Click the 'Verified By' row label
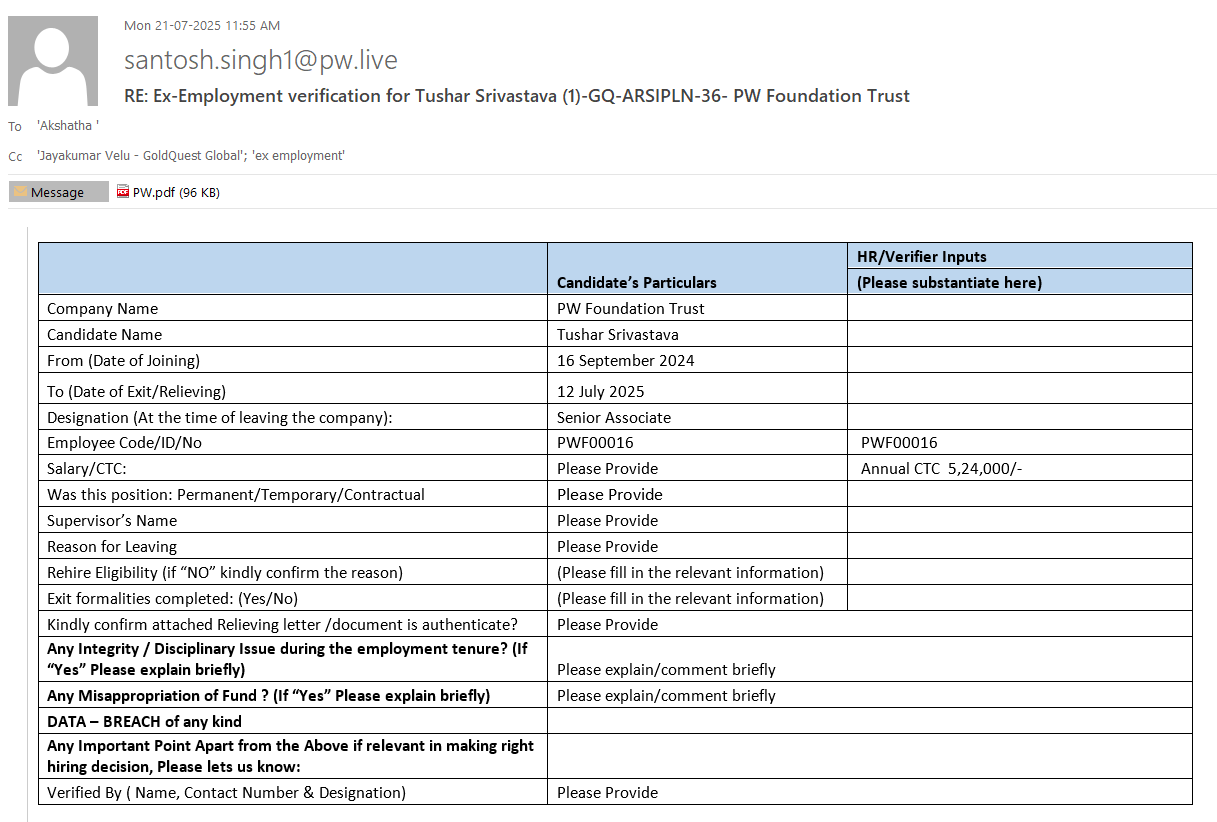This screenshot has width=1217, height=822. [227, 792]
